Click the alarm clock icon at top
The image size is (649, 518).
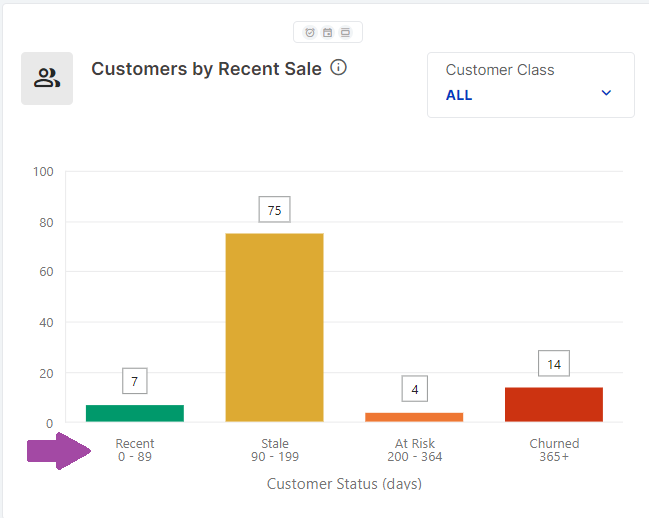coord(310,33)
